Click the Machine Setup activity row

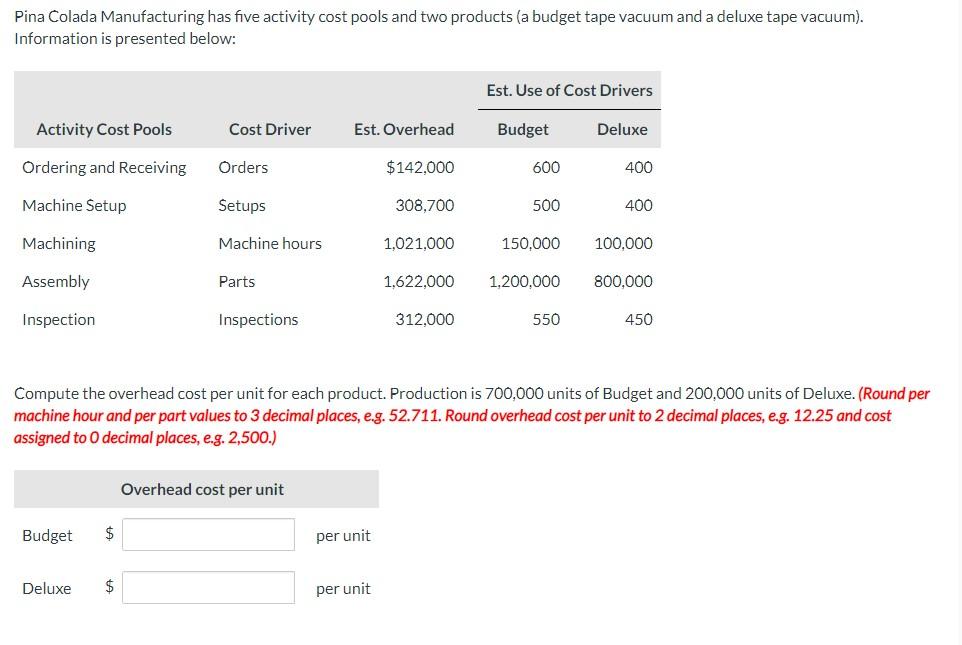pyautogui.click(x=74, y=205)
